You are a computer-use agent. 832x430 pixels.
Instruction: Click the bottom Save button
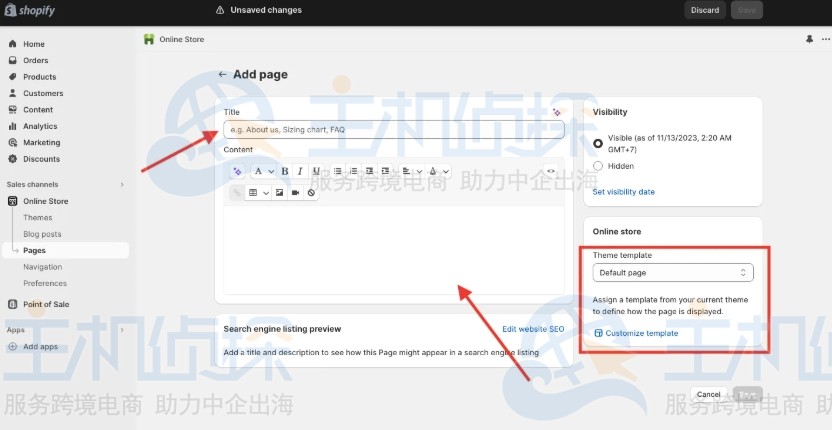747,394
